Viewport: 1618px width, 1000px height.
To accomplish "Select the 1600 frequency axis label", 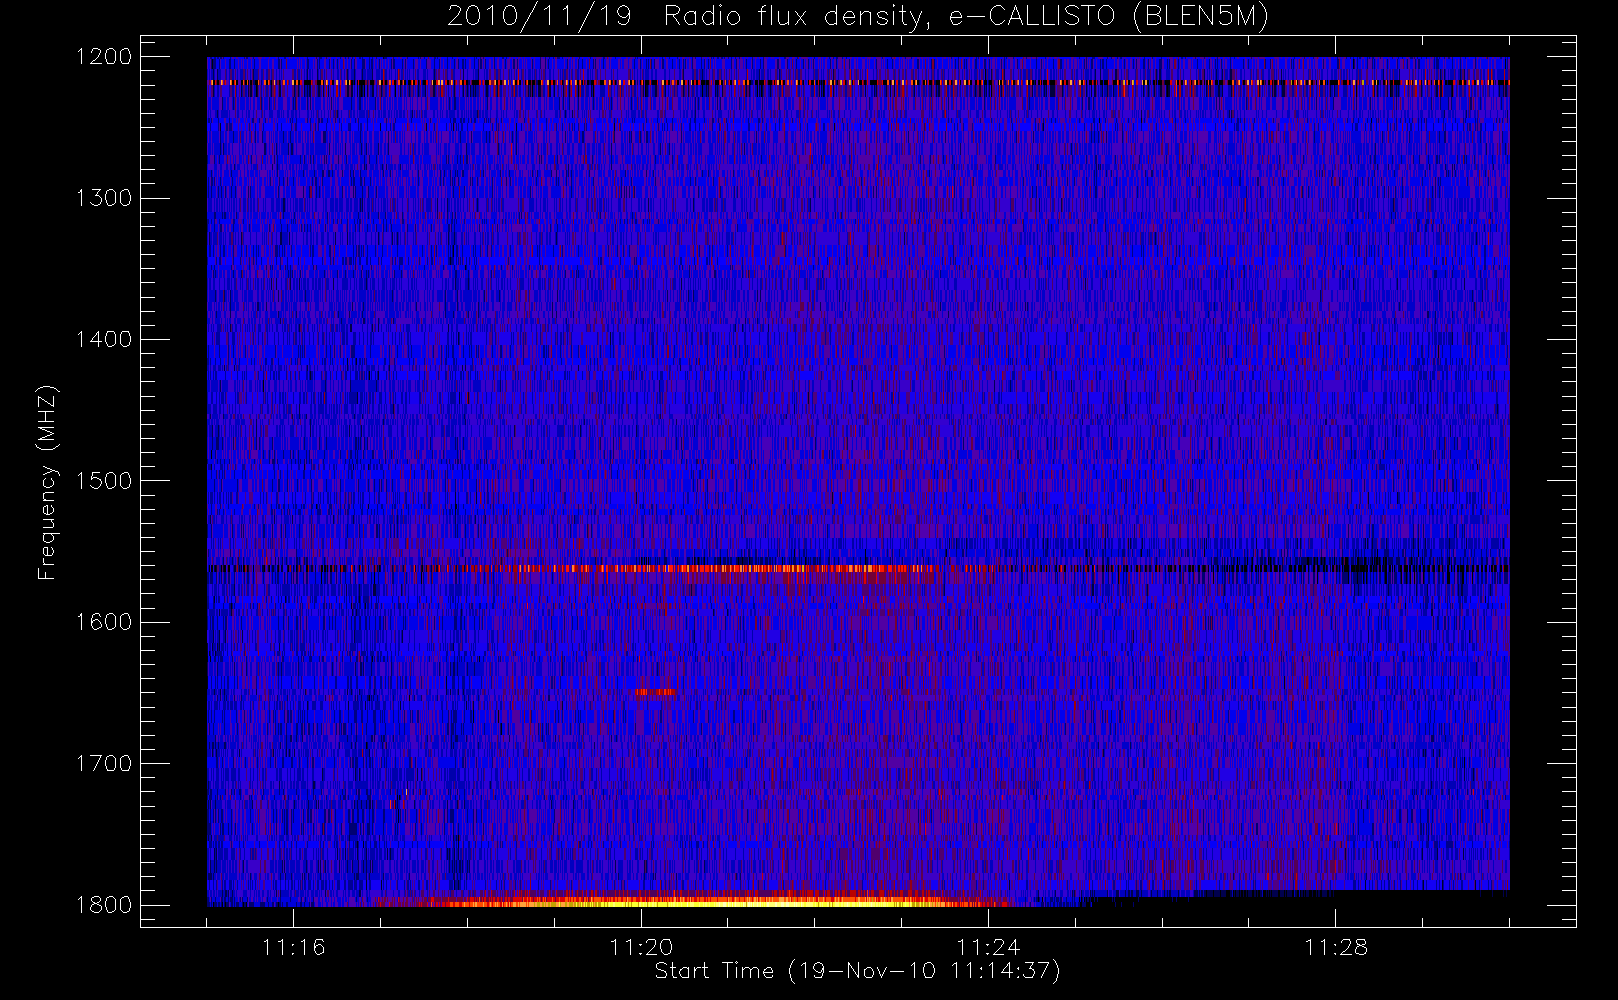I will click(x=104, y=622).
